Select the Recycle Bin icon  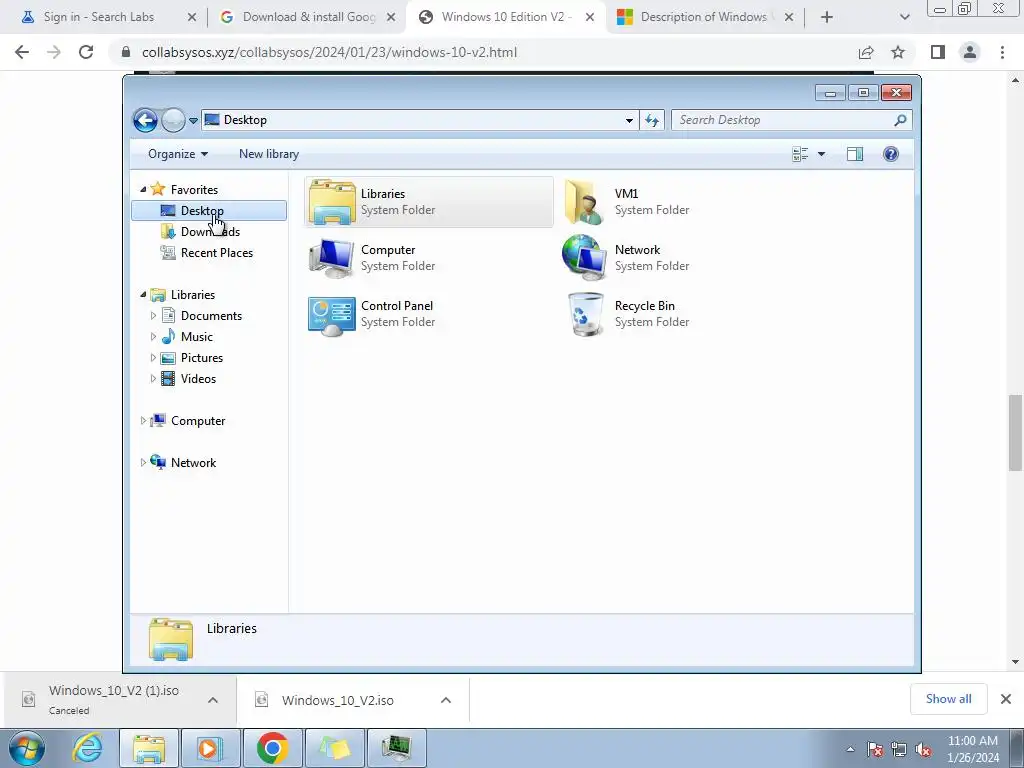point(586,314)
